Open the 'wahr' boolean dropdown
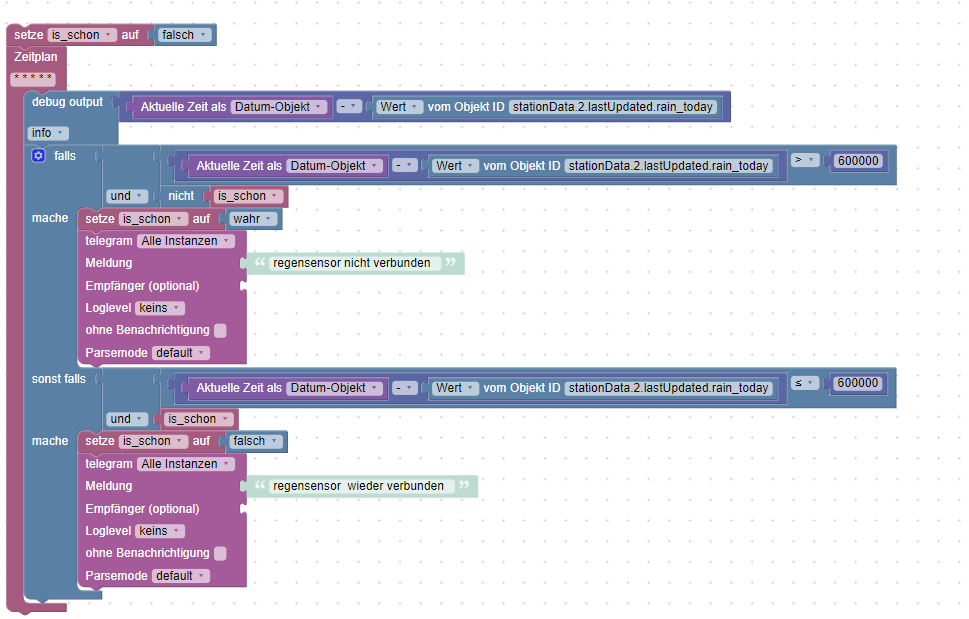 (253, 219)
